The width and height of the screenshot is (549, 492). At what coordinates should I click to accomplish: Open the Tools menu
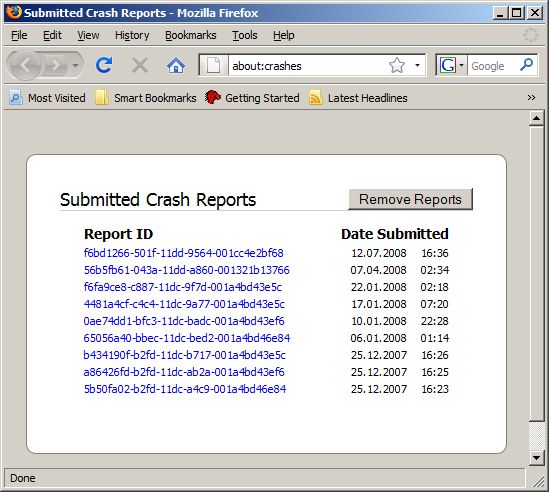click(x=245, y=35)
